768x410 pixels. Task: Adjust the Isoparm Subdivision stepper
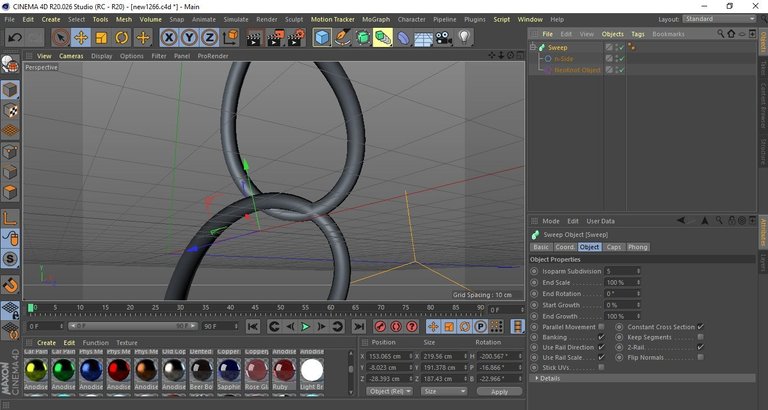[638, 271]
